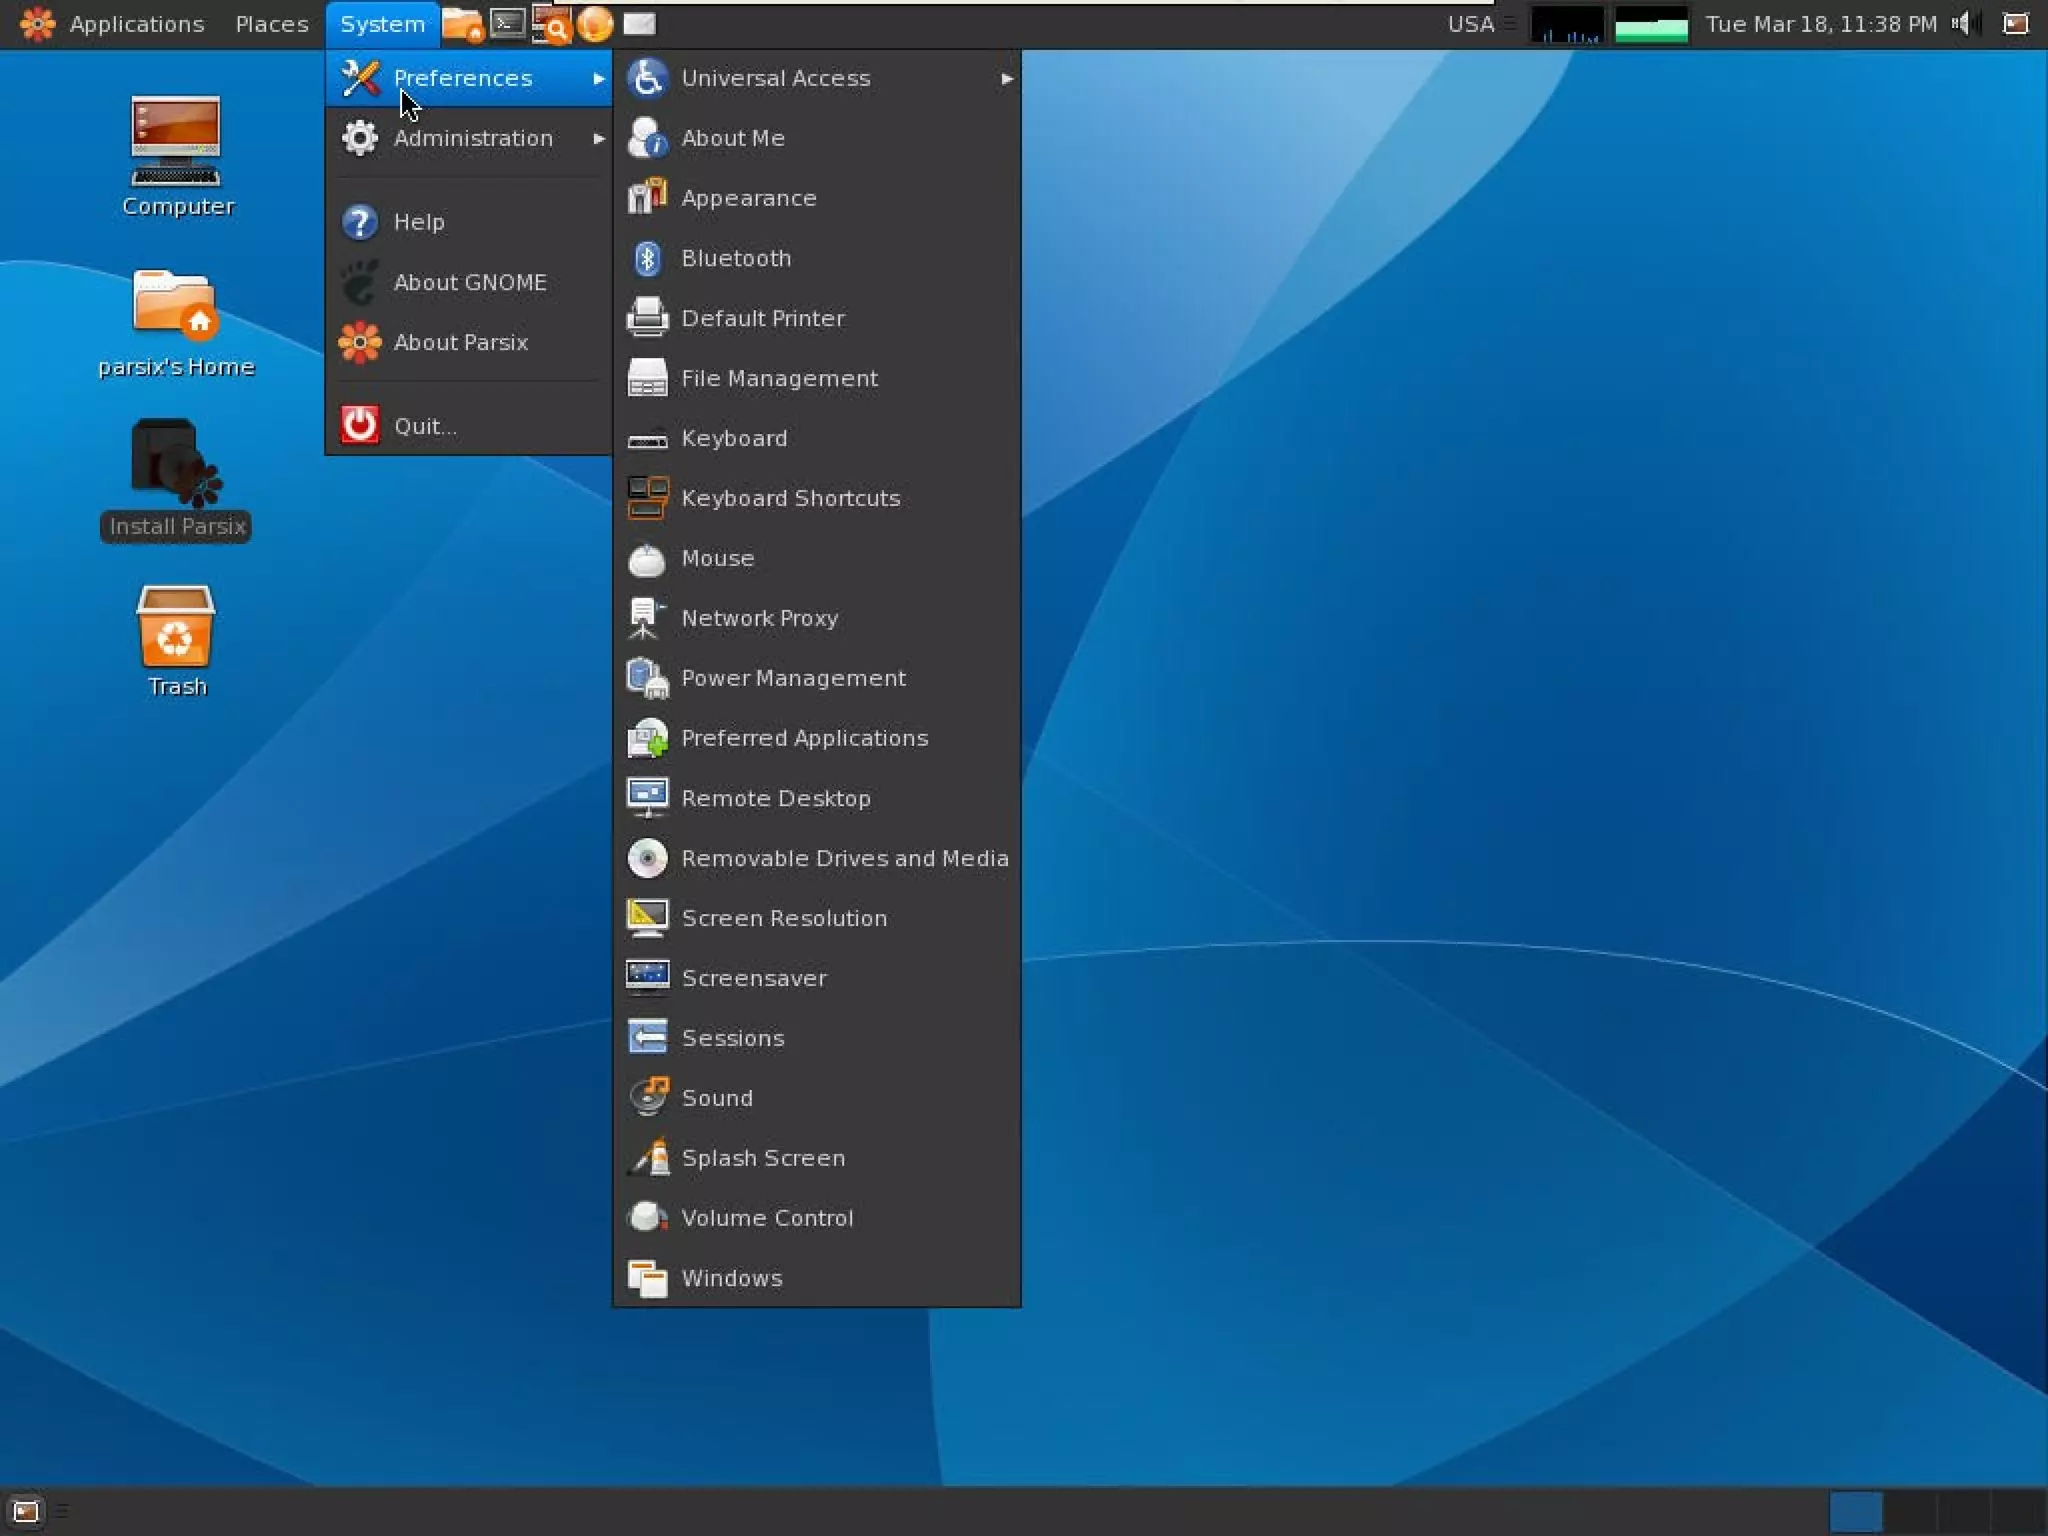Click the USA keyboard layout indicator
This screenshot has height=1536, width=2048.
tap(1470, 23)
